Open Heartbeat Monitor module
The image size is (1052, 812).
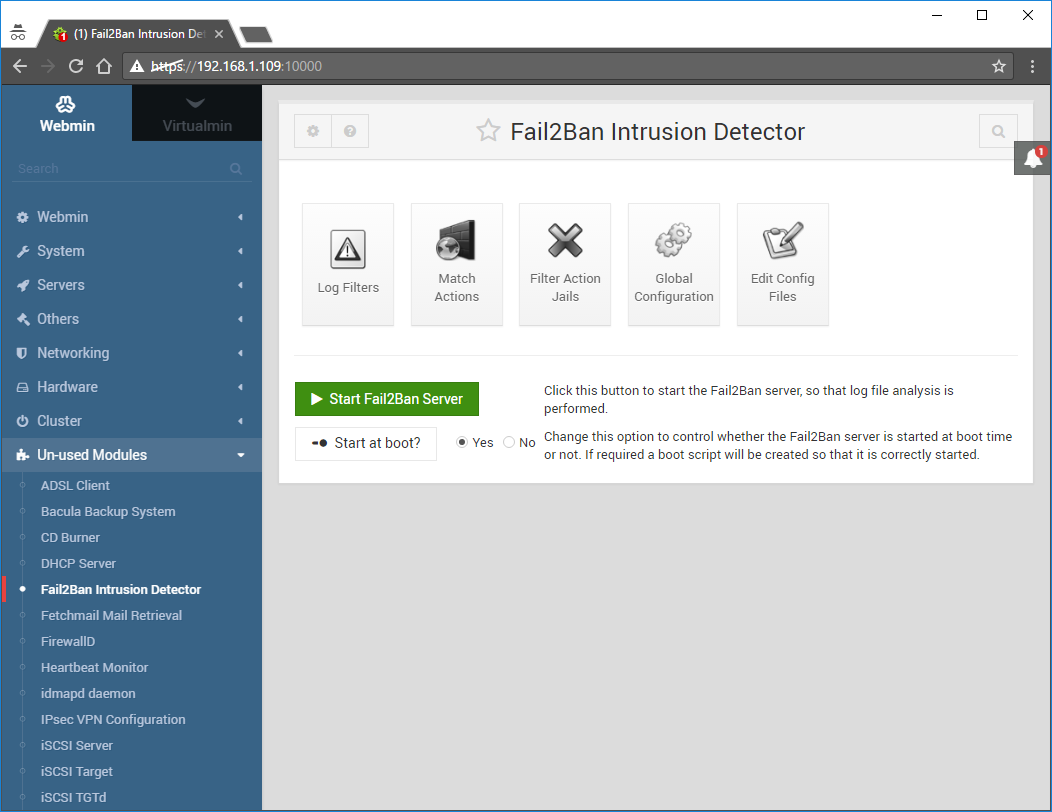(94, 668)
